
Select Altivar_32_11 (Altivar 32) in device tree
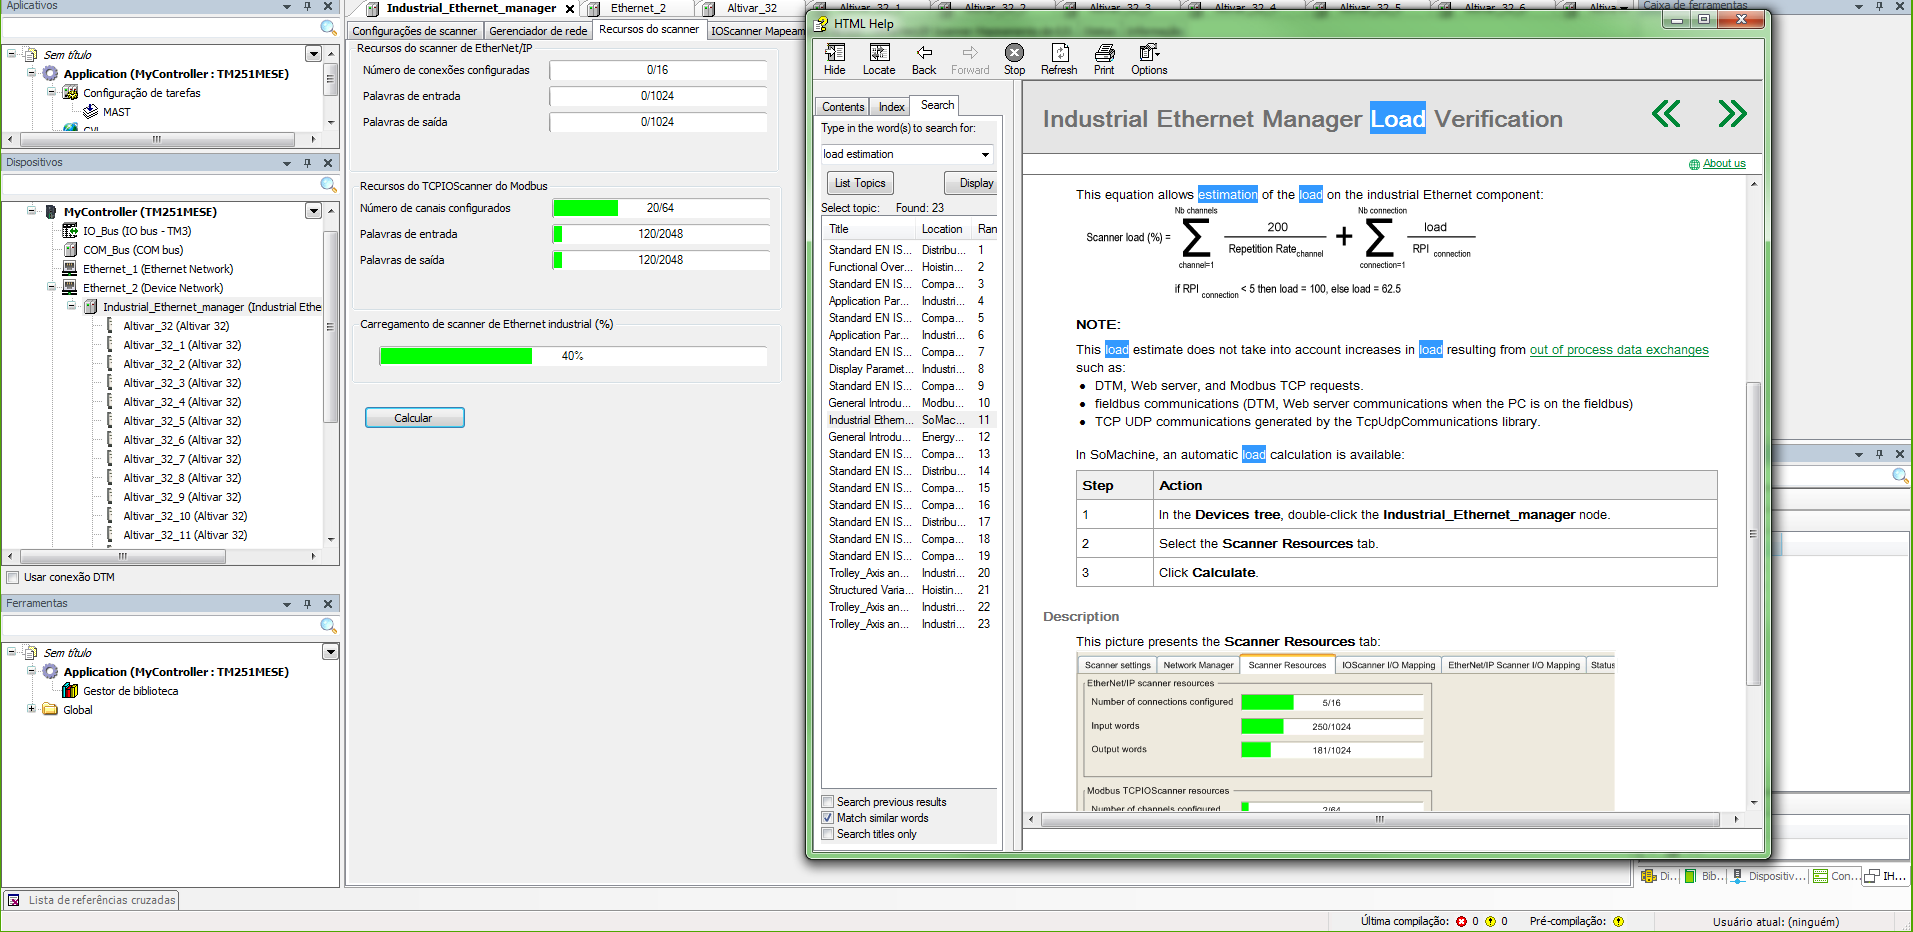(x=185, y=535)
